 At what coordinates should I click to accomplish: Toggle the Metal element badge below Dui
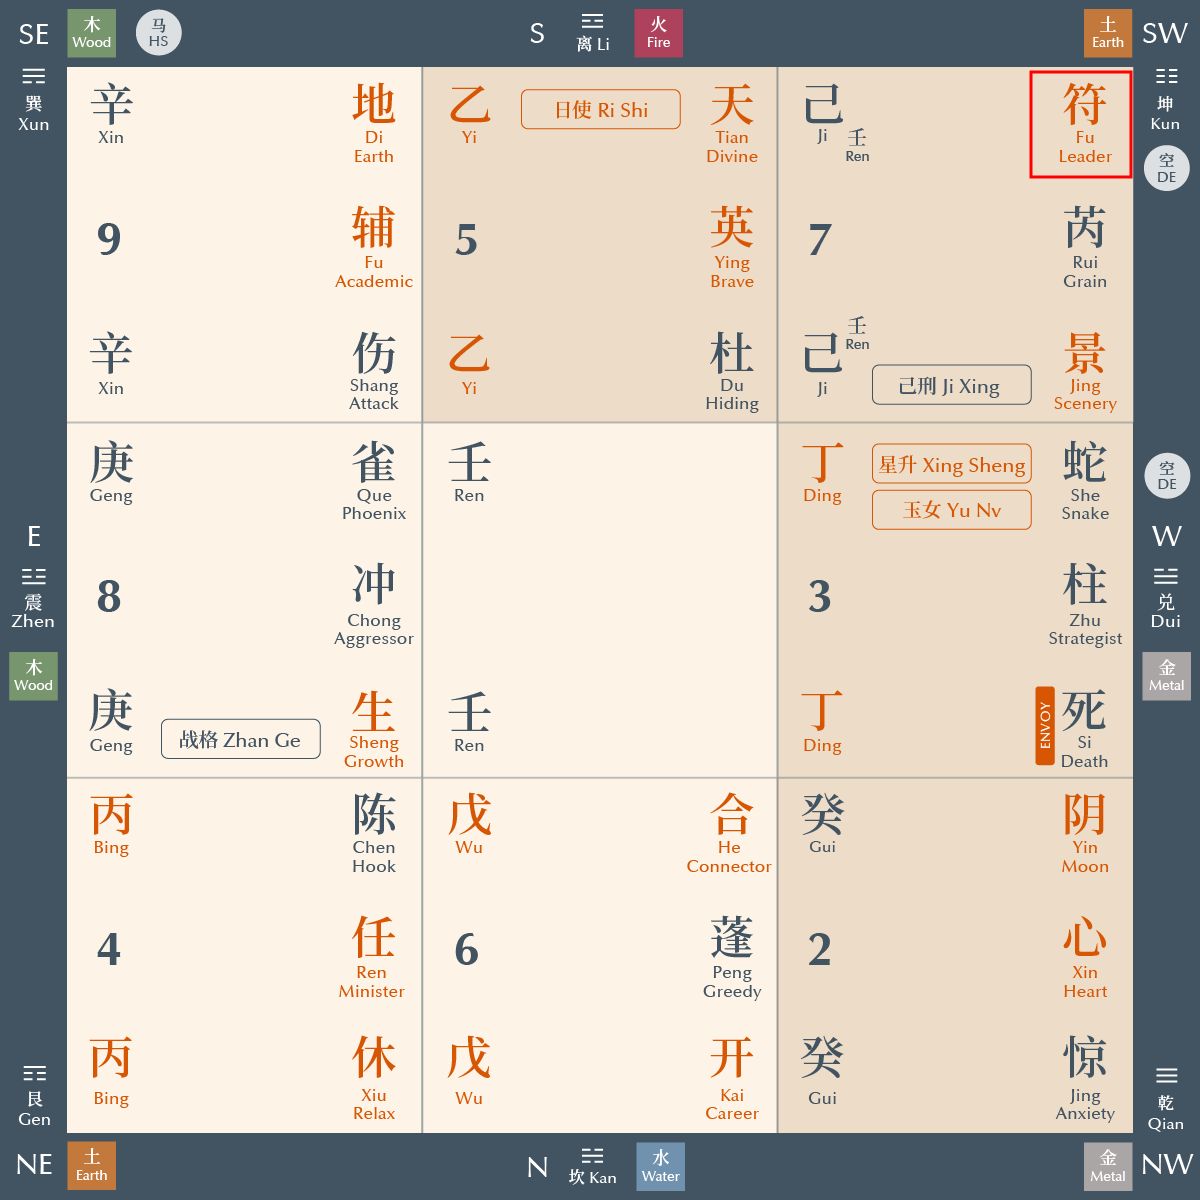(1166, 676)
